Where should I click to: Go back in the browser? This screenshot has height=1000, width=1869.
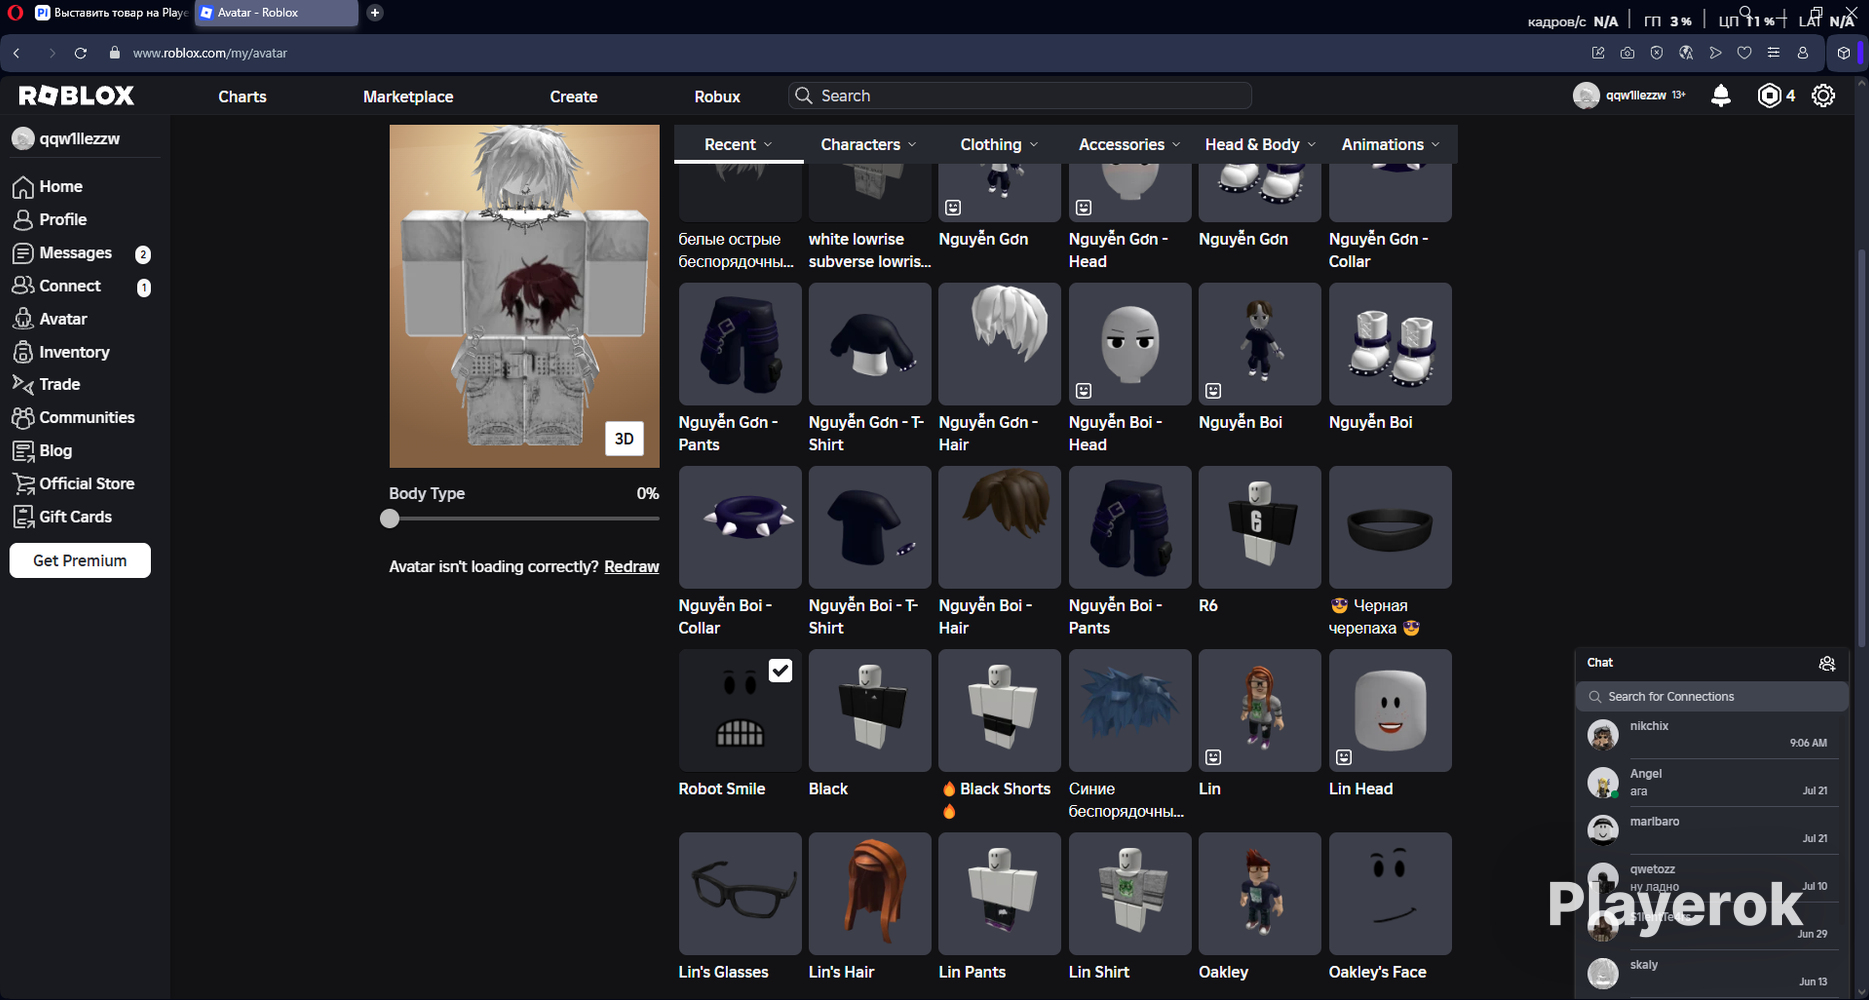coord(17,53)
